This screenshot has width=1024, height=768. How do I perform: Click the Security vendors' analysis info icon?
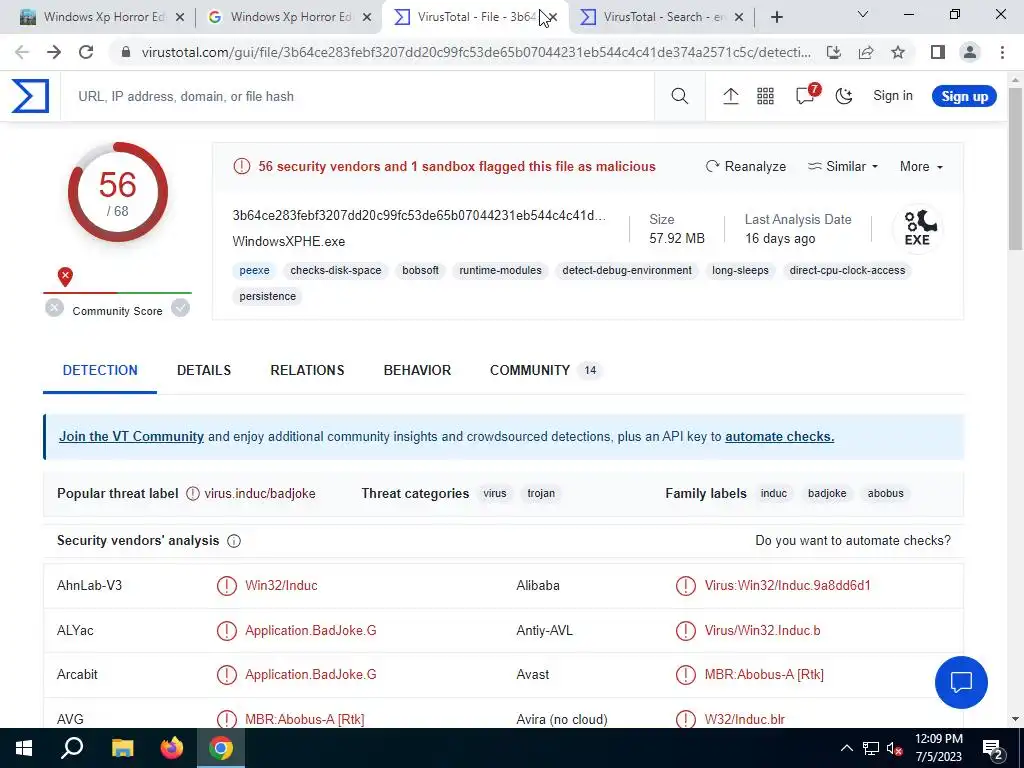234,541
